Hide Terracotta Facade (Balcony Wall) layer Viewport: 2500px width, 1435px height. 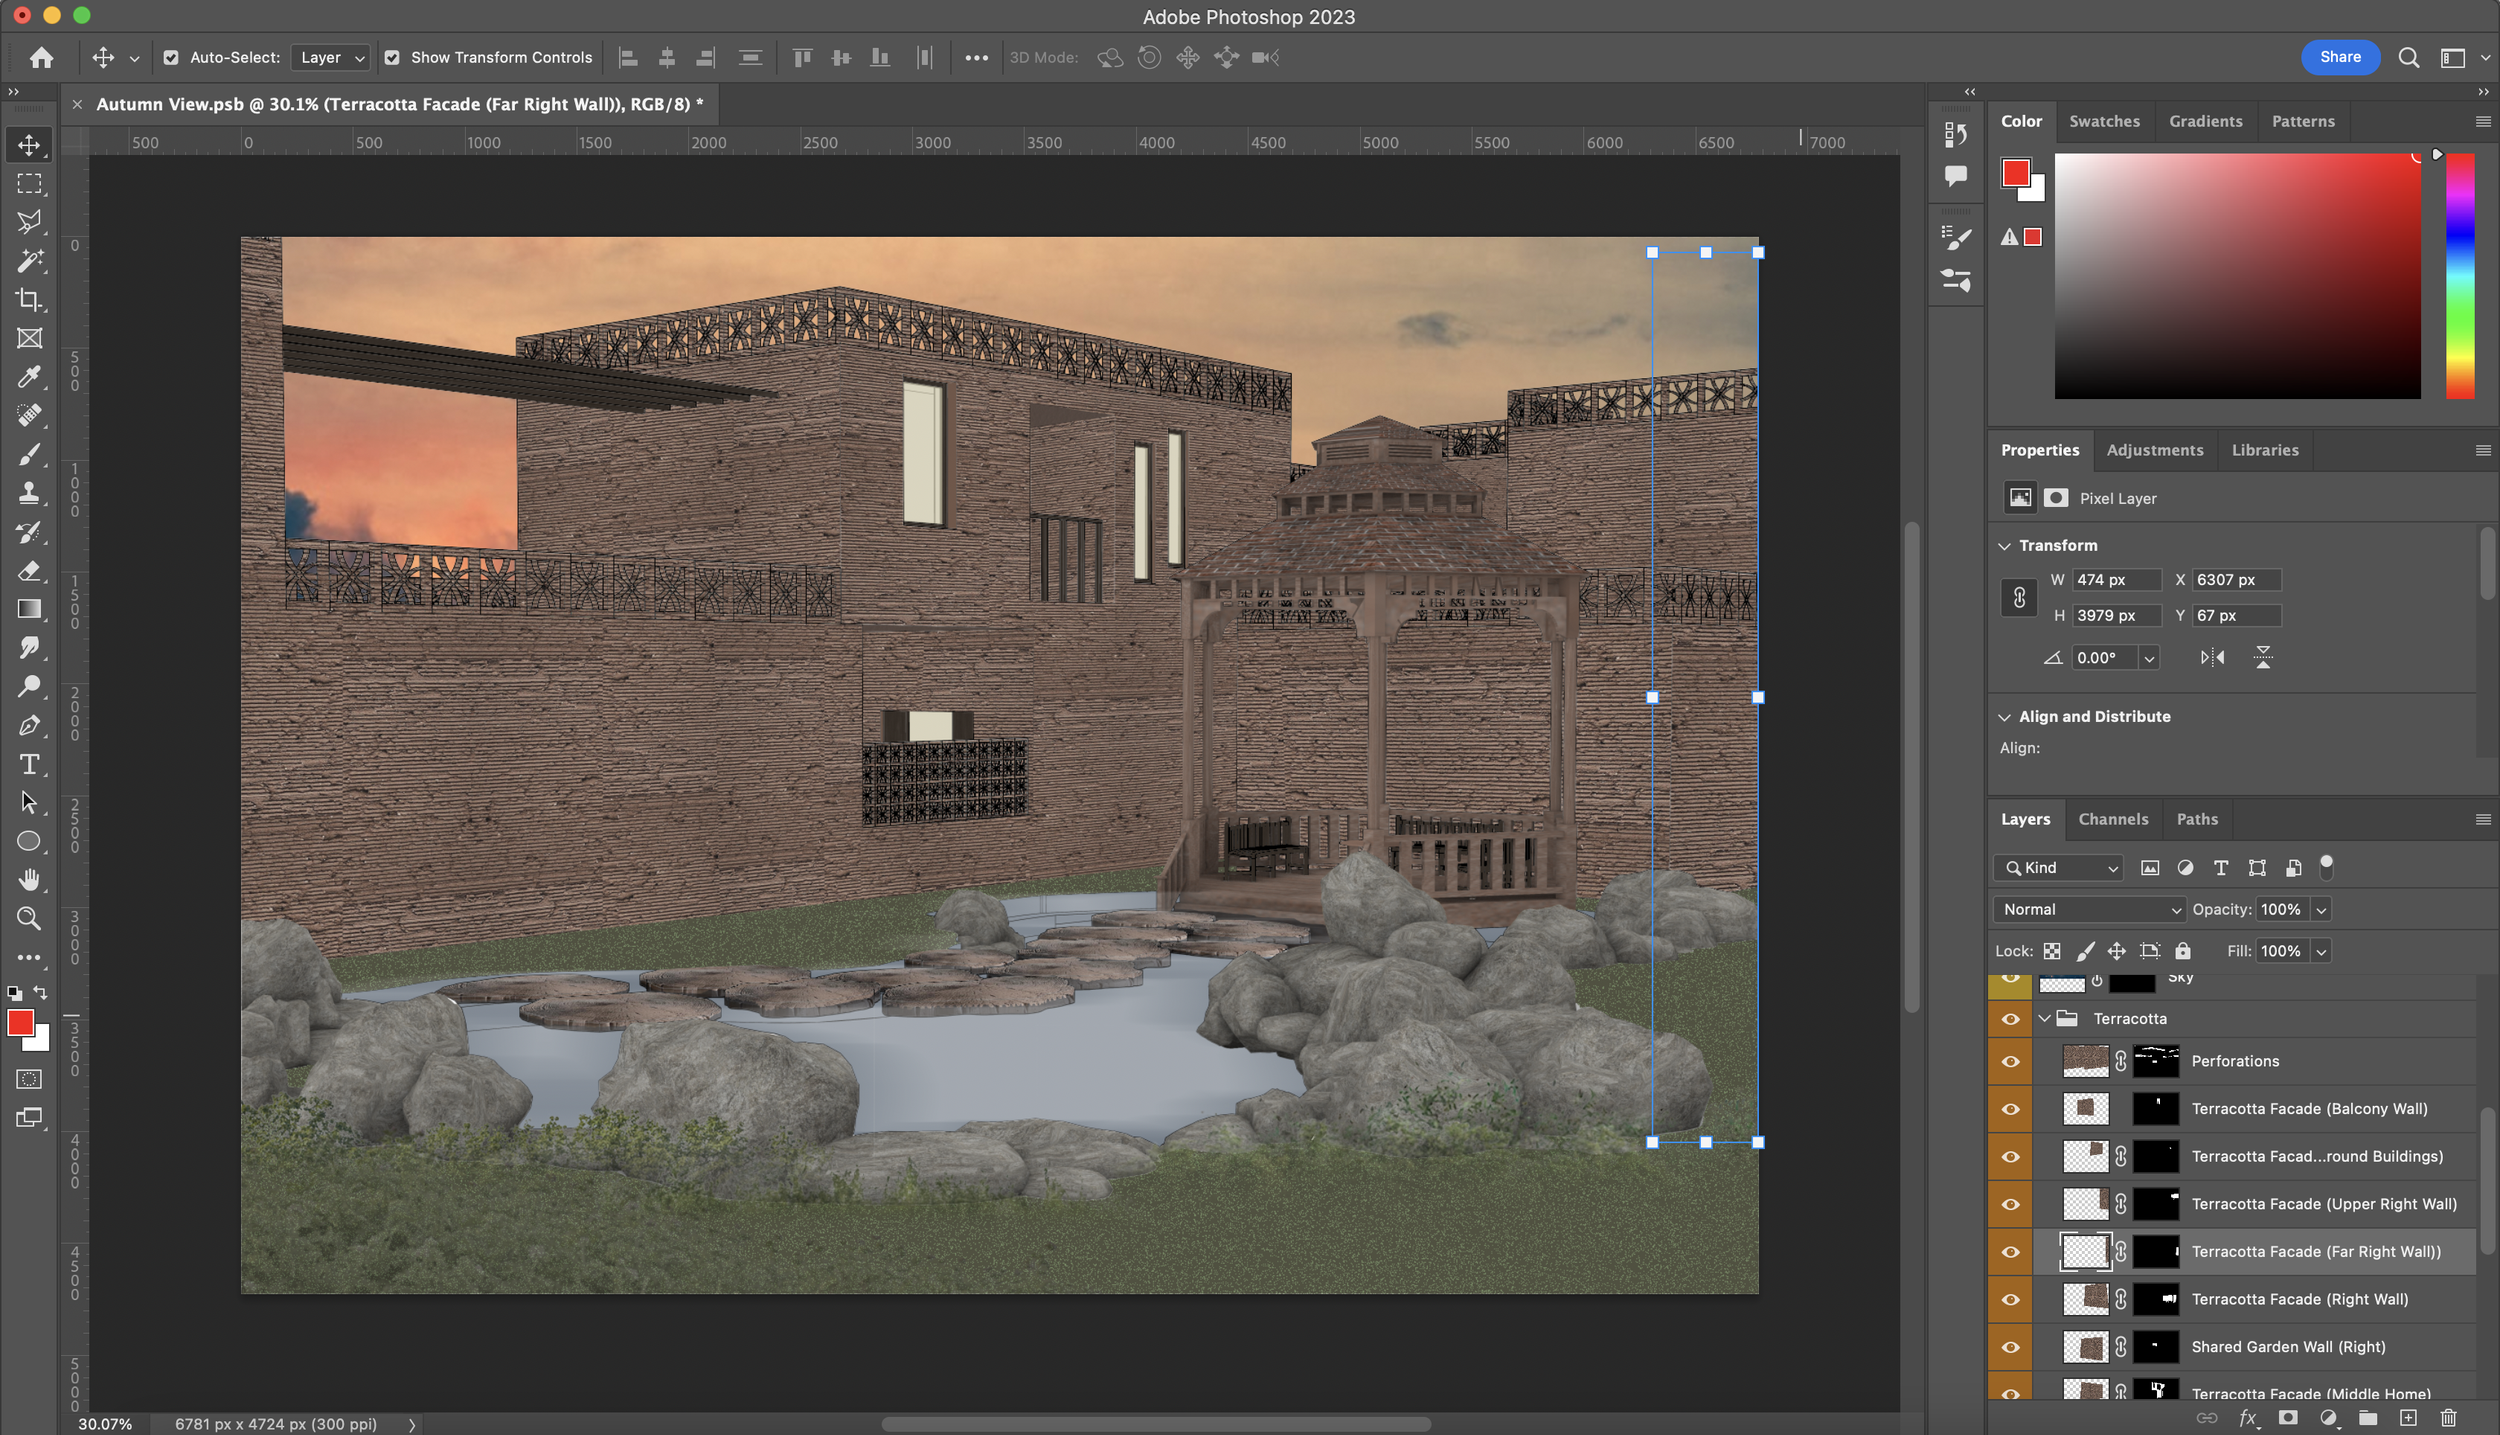[x=2010, y=1109]
